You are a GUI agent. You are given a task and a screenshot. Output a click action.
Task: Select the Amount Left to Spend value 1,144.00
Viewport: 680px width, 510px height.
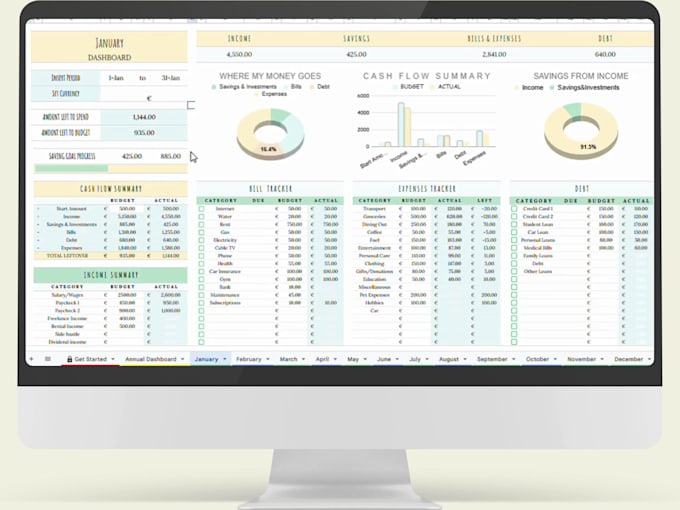tap(144, 117)
